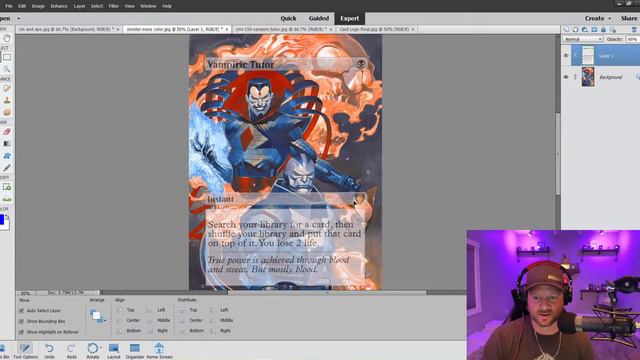Go to the Home Screen
640x360 pixels.
[x=159, y=351]
